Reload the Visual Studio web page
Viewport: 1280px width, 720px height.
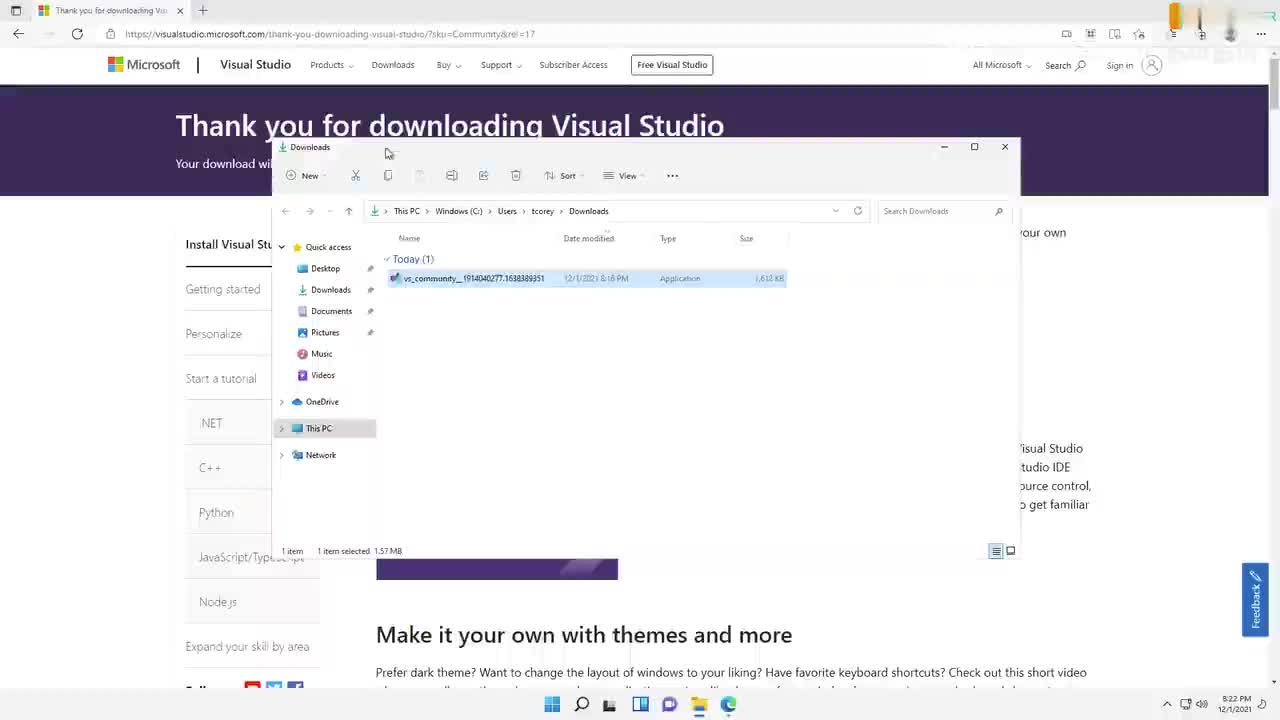77,34
